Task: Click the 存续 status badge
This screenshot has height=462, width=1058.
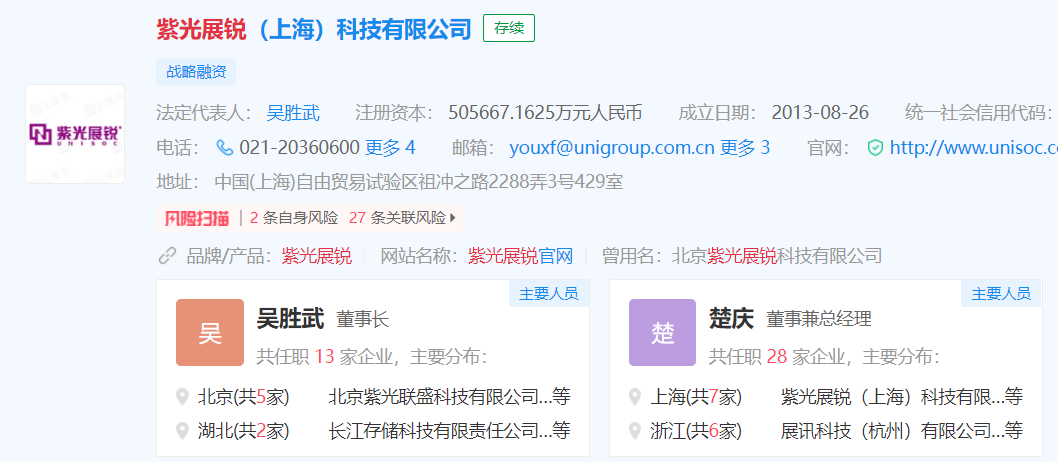Action: [509, 28]
